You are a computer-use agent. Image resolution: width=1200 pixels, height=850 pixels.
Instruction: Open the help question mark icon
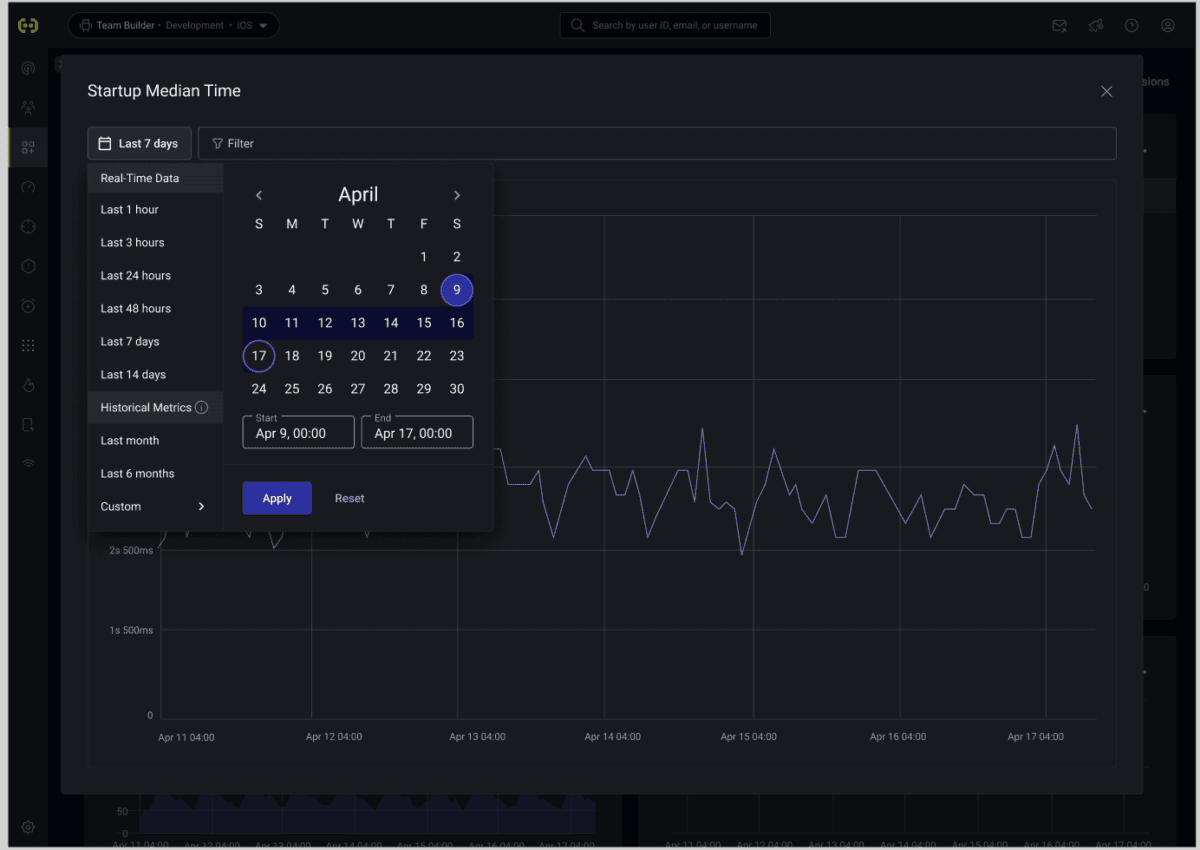pos(1131,26)
